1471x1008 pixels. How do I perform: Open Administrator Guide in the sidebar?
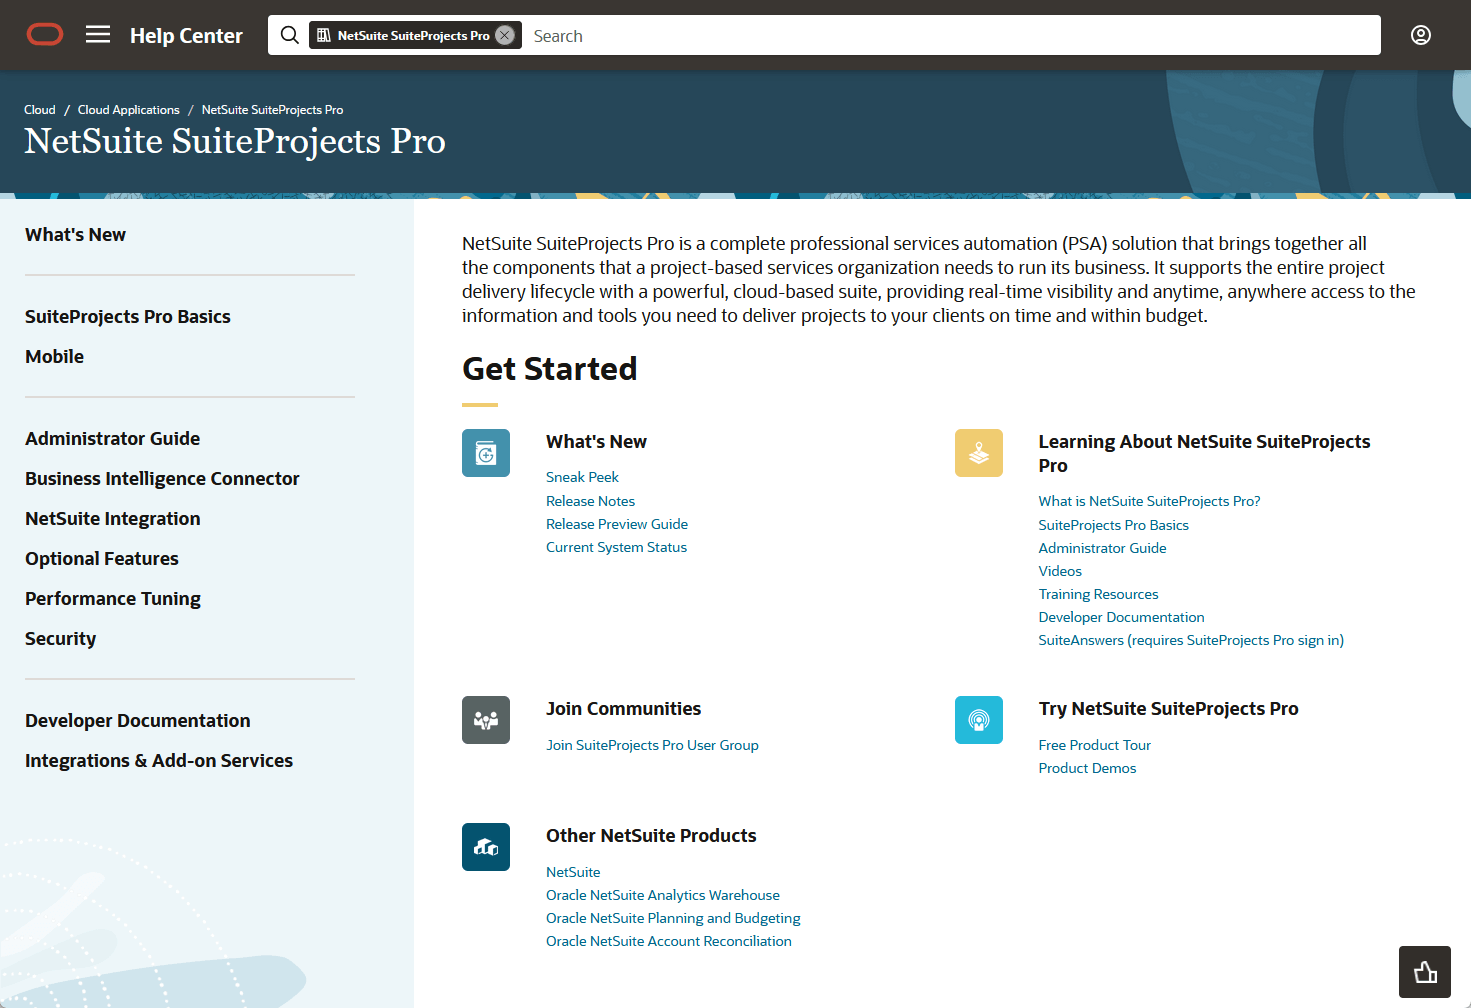113,439
